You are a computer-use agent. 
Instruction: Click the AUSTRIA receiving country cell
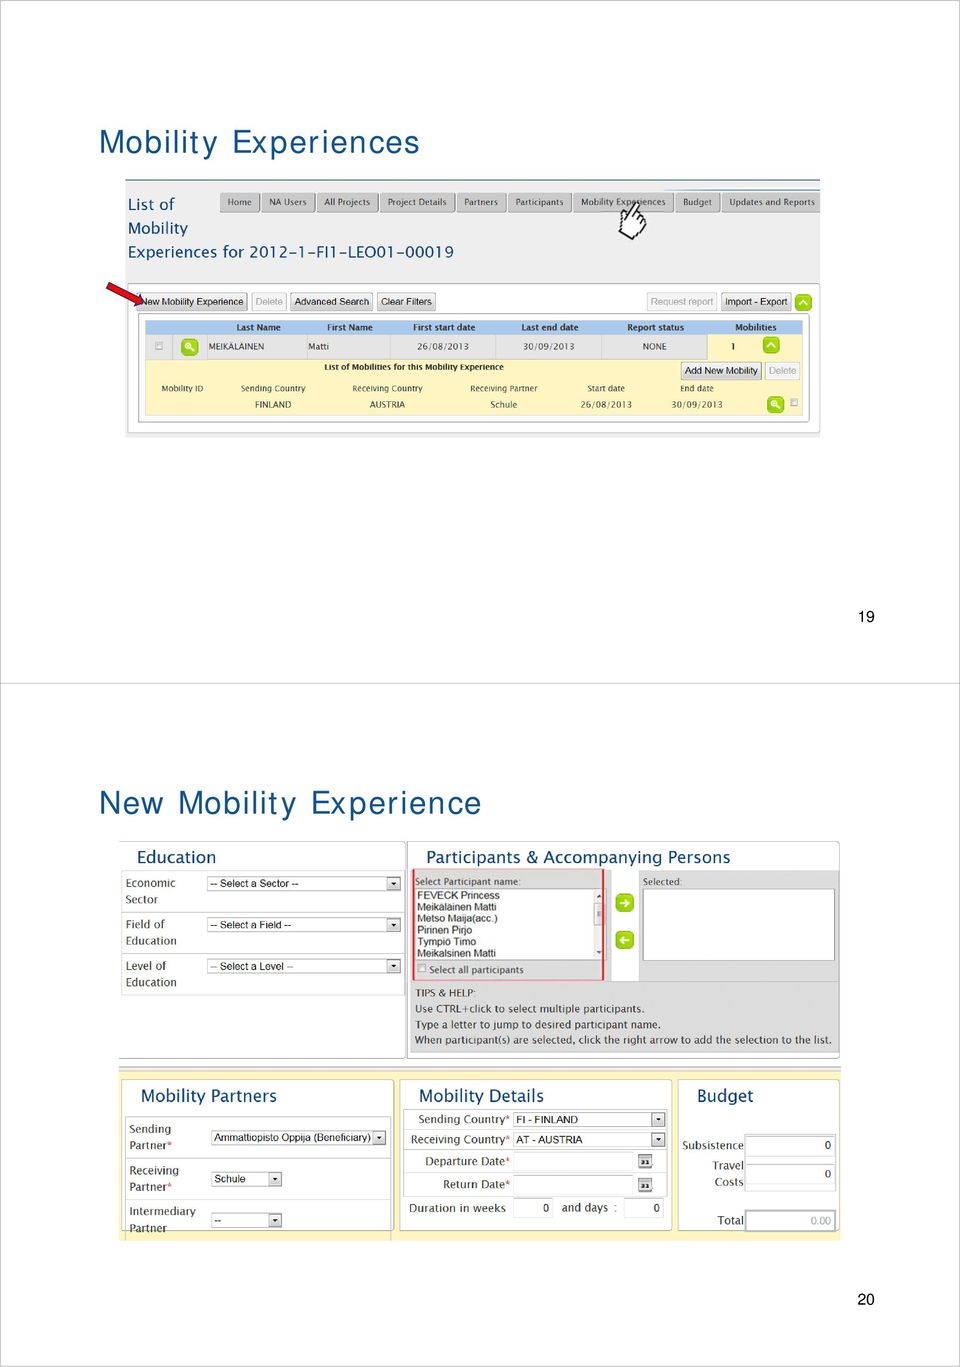tap(387, 405)
